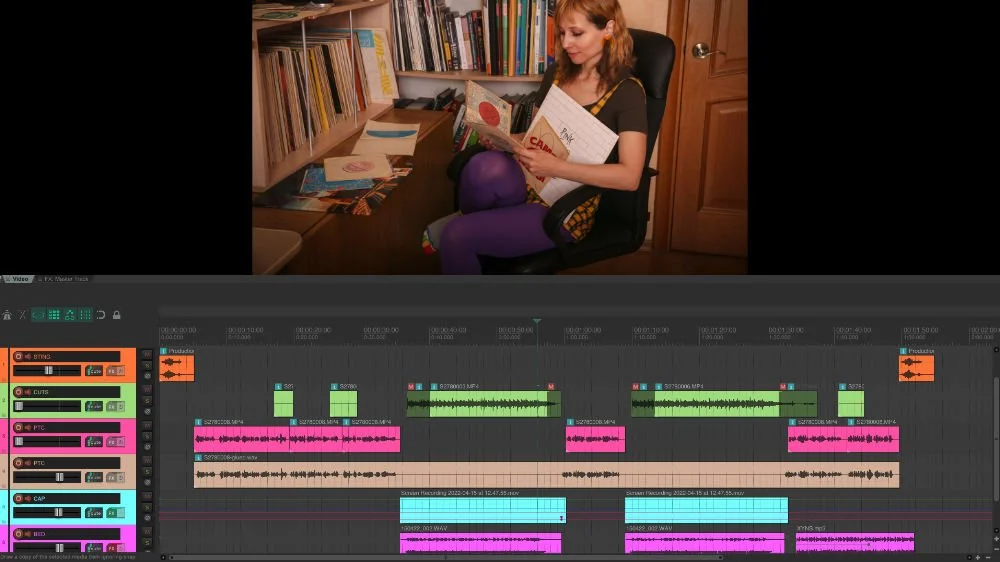Select the tan S2780008-glued.wav item

(547, 475)
